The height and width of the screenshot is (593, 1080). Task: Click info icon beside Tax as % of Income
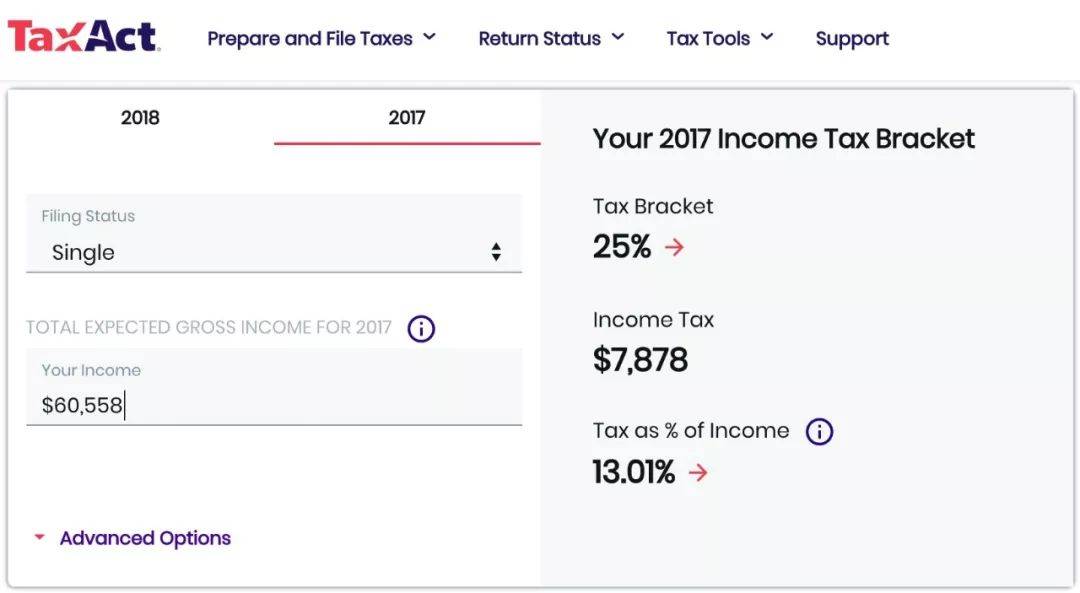pos(819,431)
